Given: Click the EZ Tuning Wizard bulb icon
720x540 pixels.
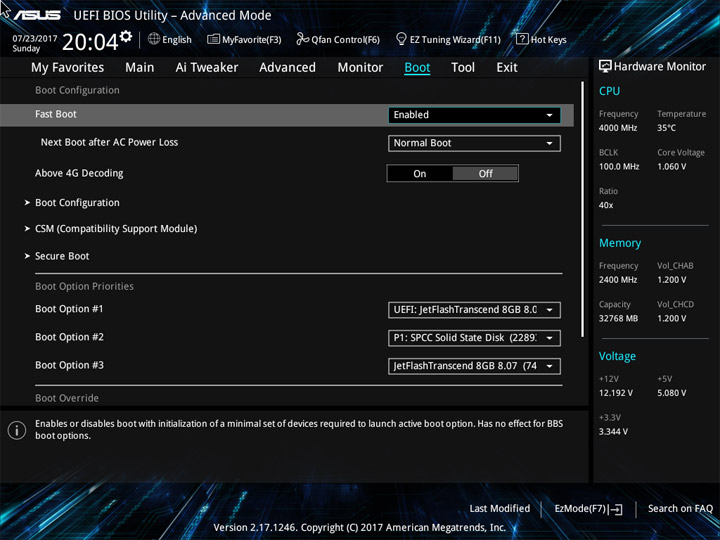Looking at the screenshot, I should [401, 39].
